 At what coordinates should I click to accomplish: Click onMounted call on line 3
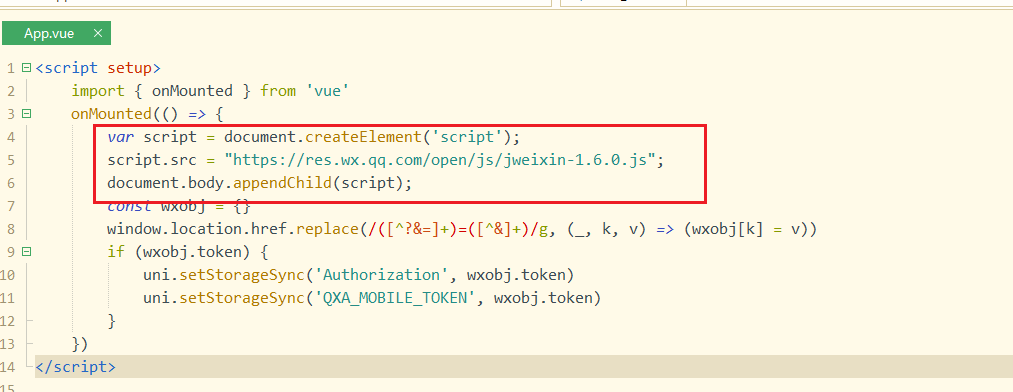click(112, 114)
